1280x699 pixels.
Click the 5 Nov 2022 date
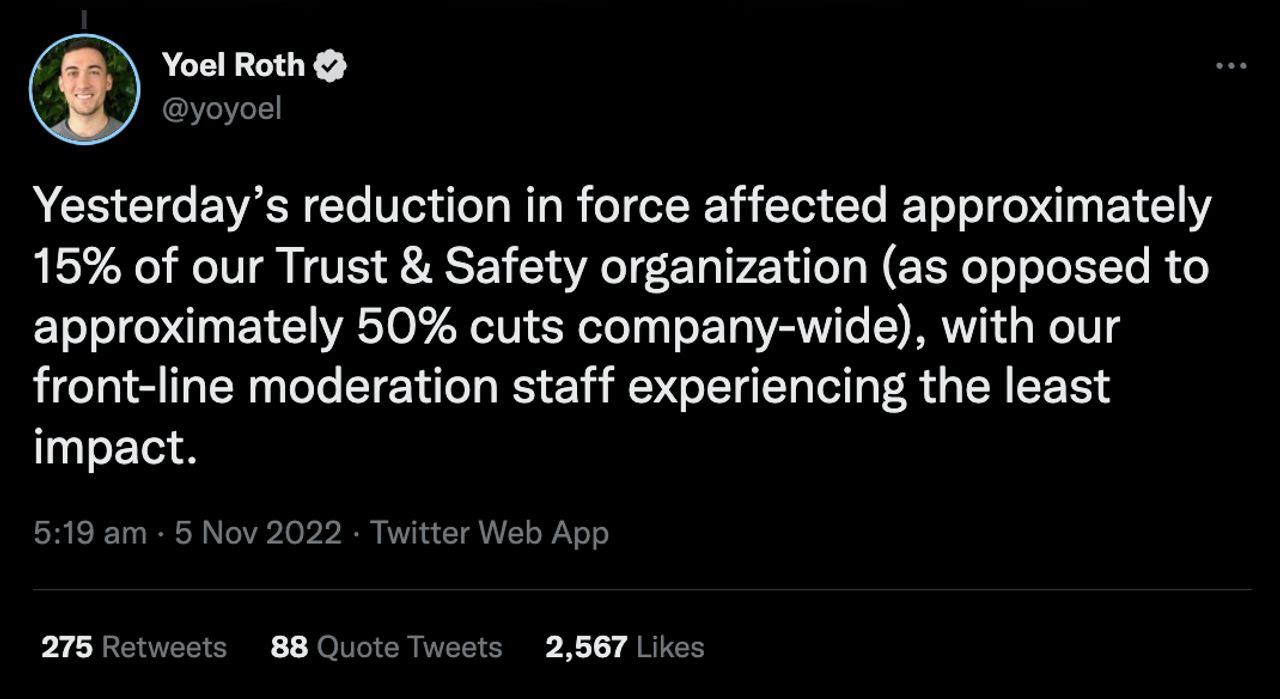coord(258,533)
